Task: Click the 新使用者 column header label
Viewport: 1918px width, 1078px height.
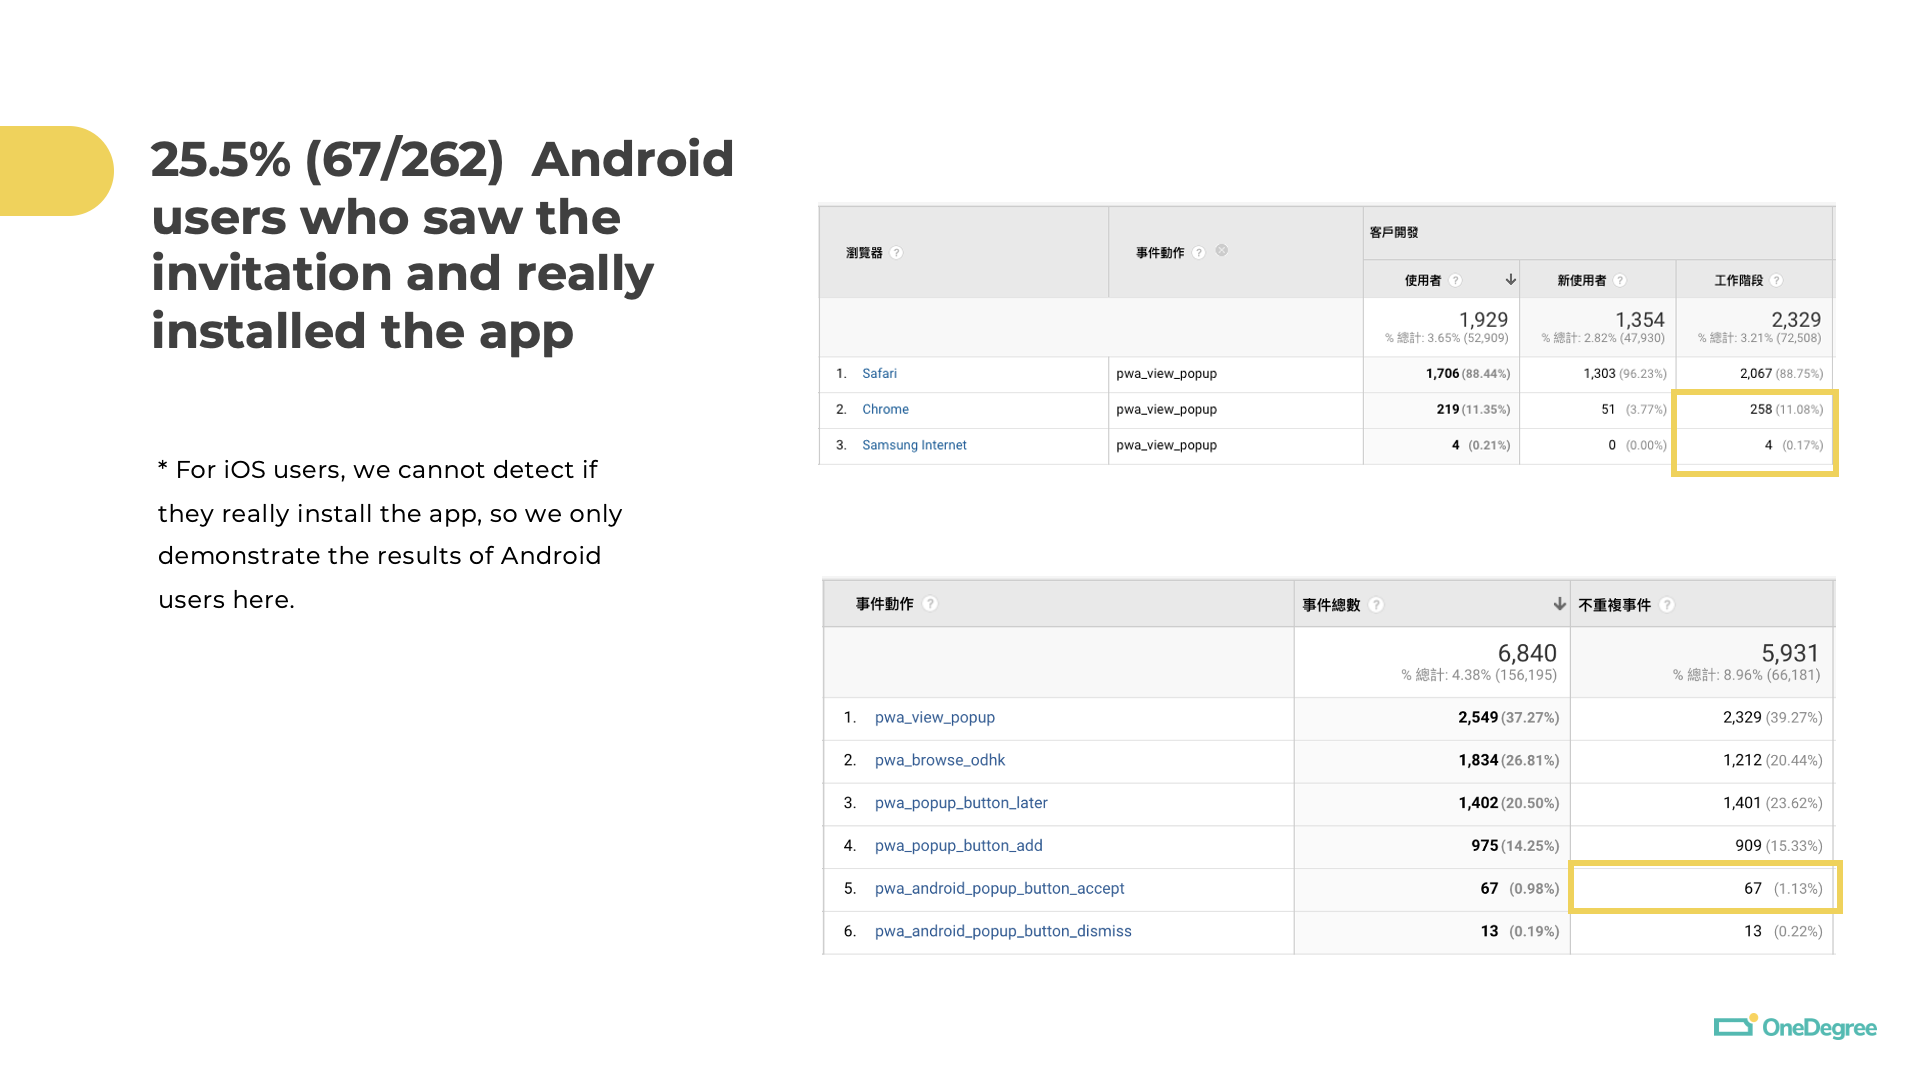Action: tap(1581, 281)
